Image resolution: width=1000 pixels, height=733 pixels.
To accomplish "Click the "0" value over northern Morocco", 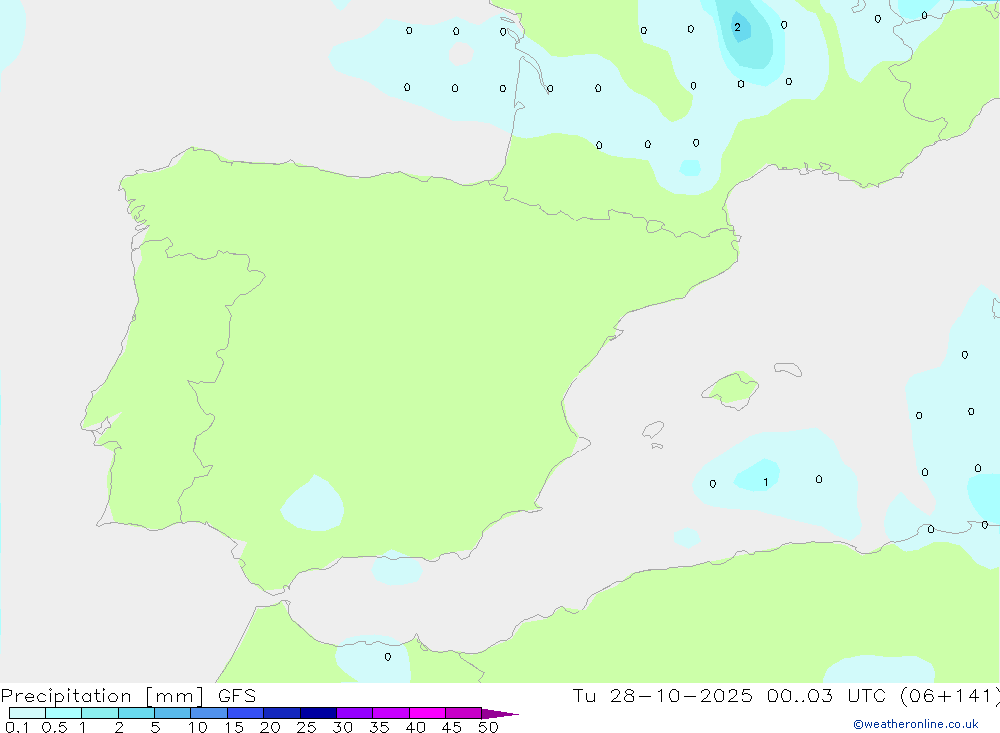I will (x=388, y=656).
